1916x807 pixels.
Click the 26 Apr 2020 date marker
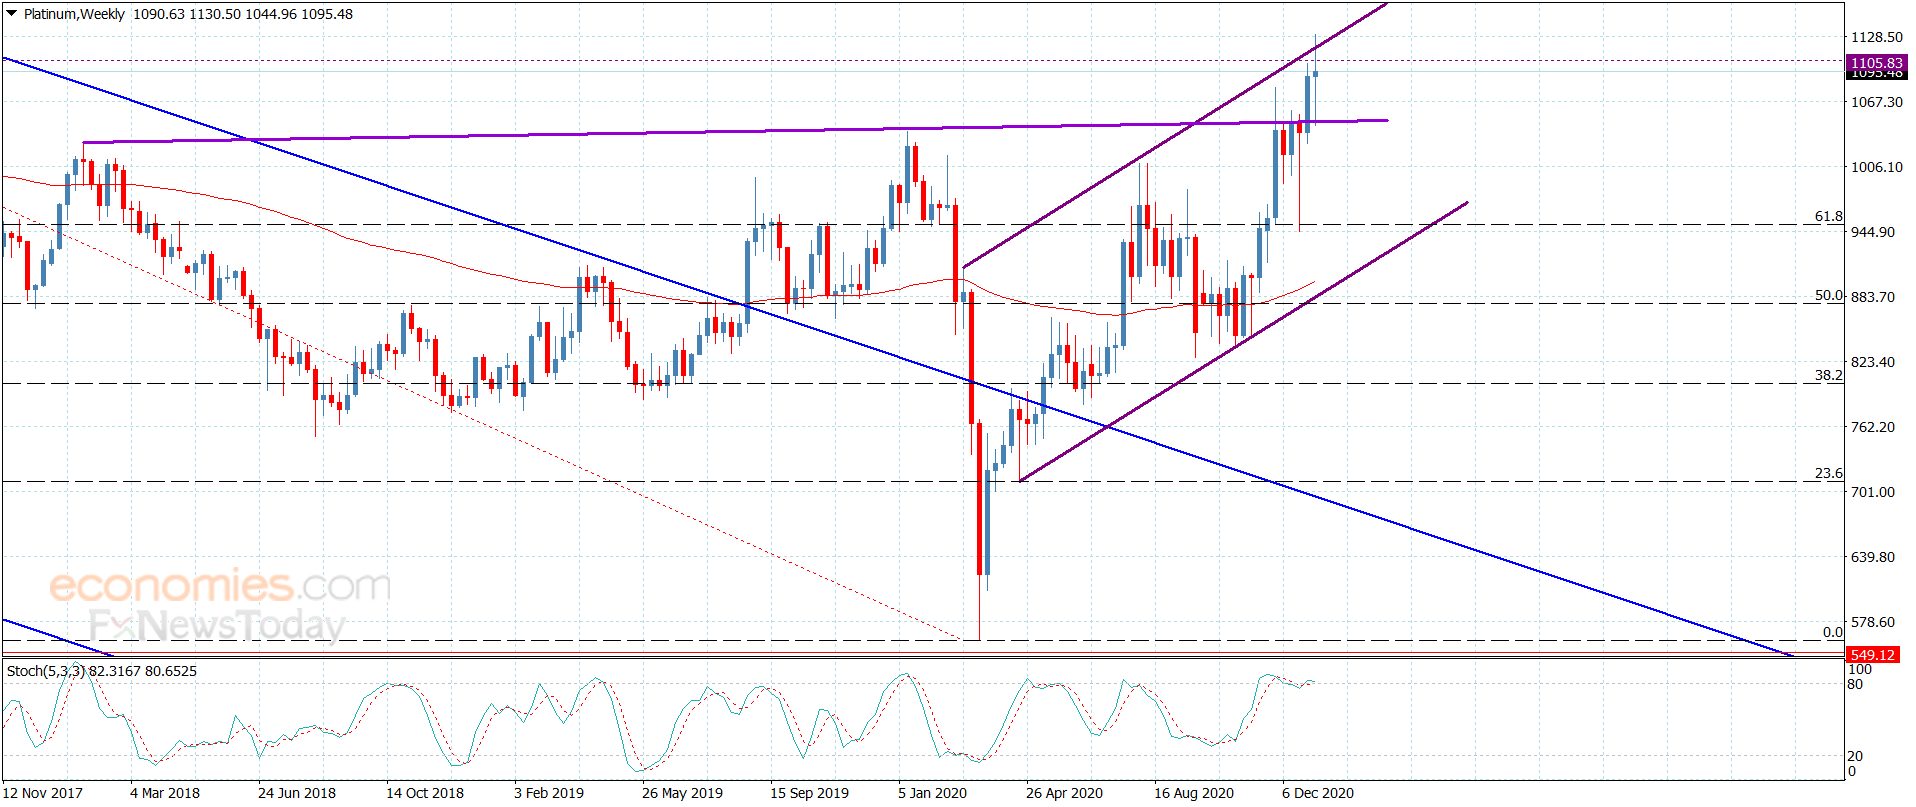tap(1064, 793)
